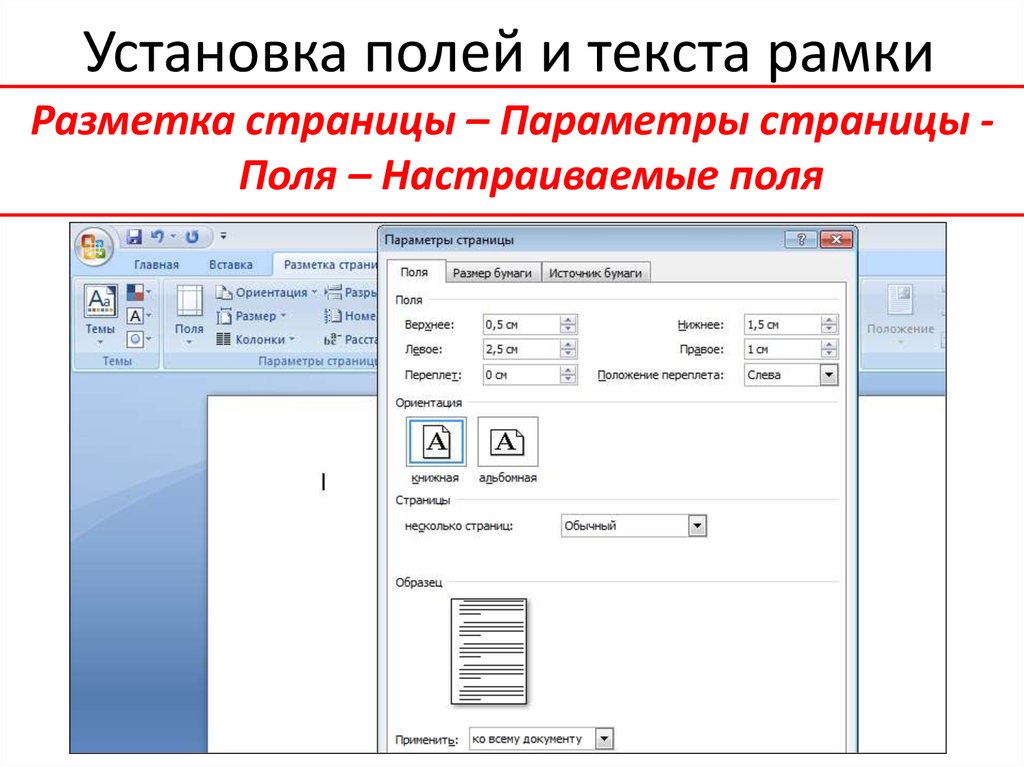Open theme effects dropdown
The image size is (1024, 767).
pyautogui.click(x=138, y=339)
